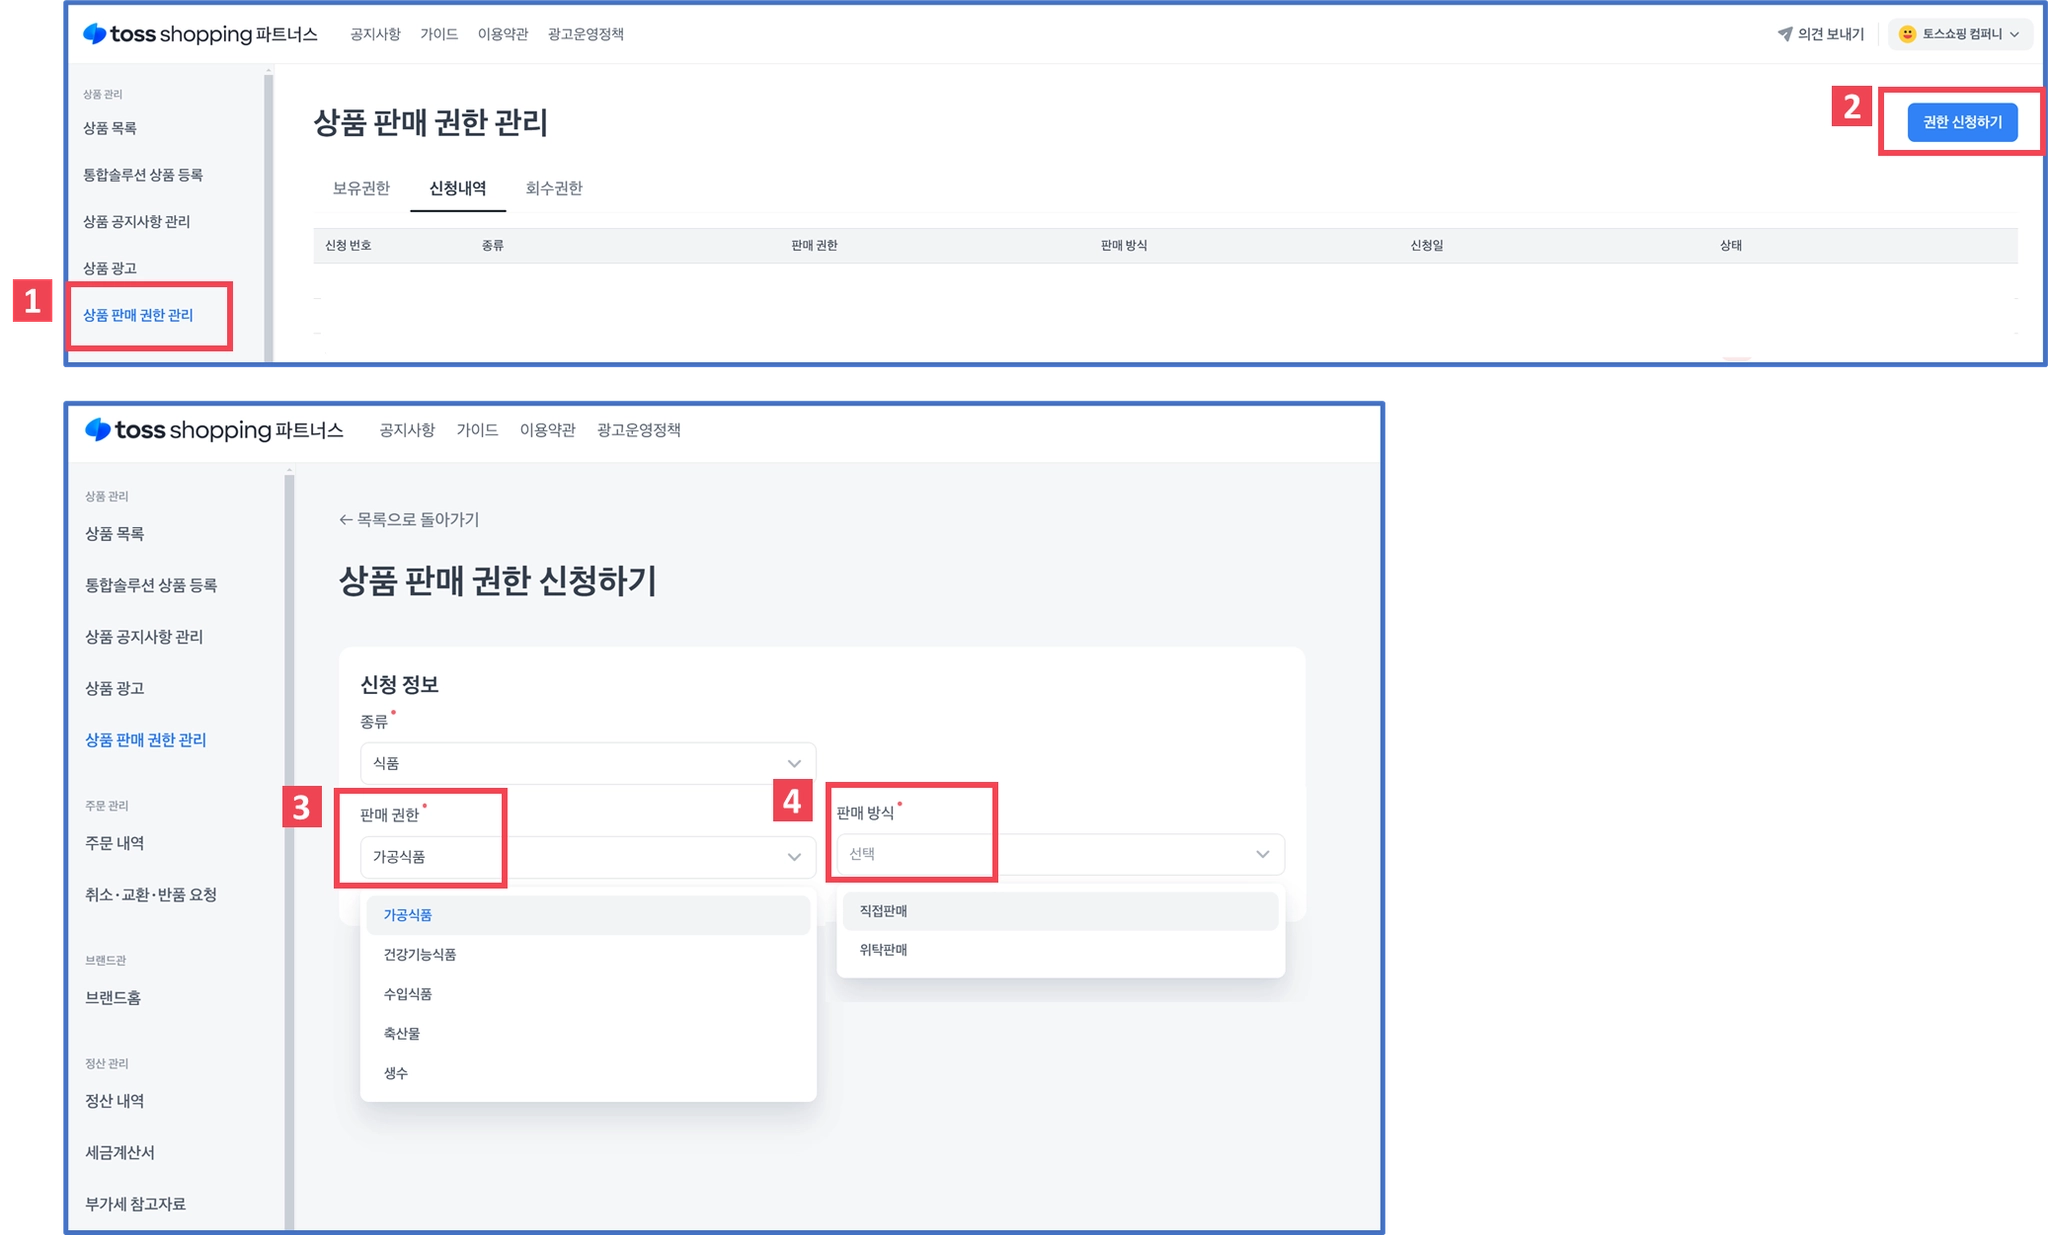Click the paper plane feedback icon
Viewport: 2048px width, 1235px height.
(1785, 34)
